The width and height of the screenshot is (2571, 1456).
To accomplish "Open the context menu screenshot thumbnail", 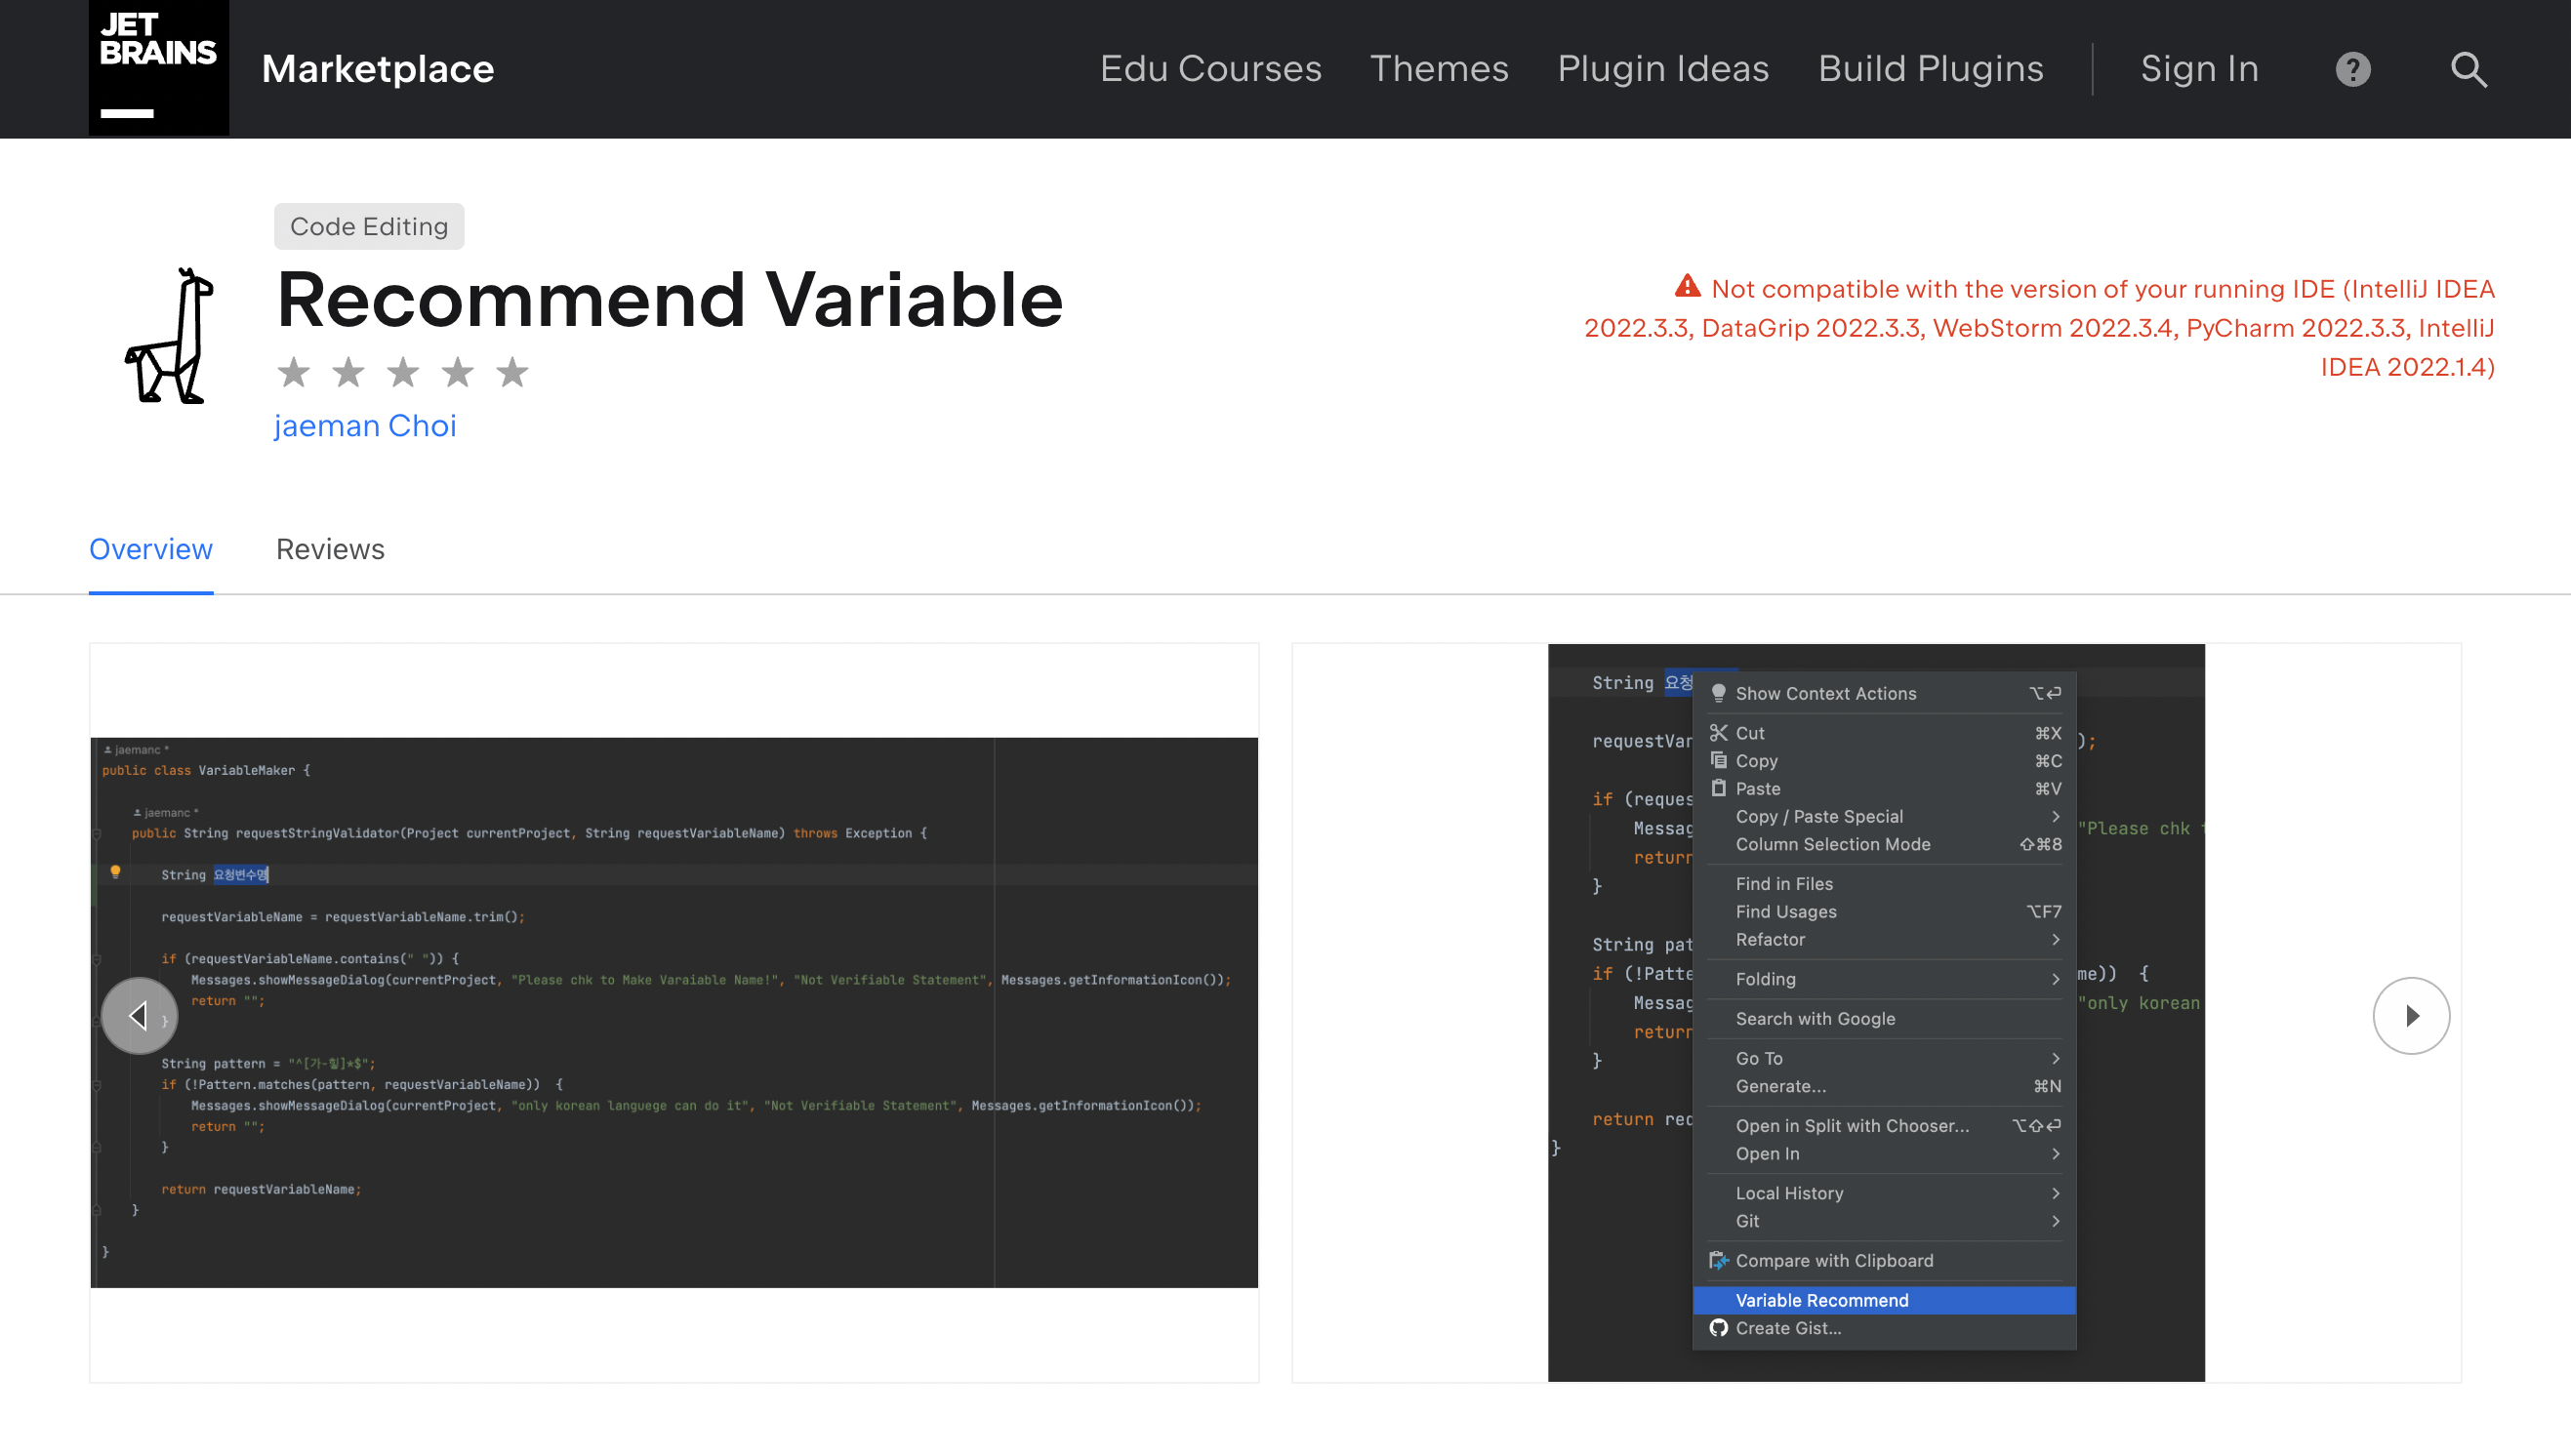I will click(1875, 1012).
